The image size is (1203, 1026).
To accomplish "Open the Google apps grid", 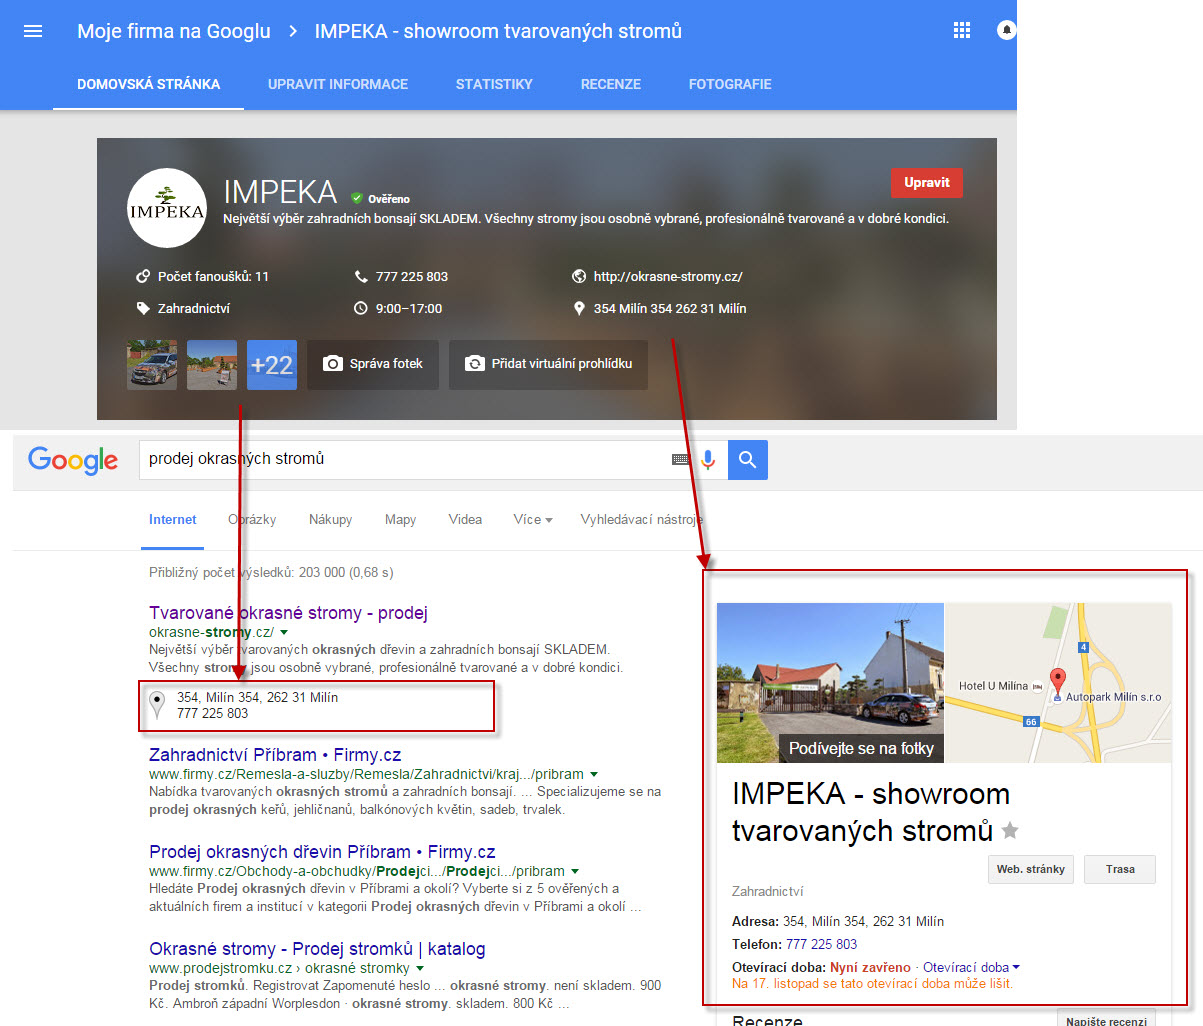I will [x=962, y=31].
